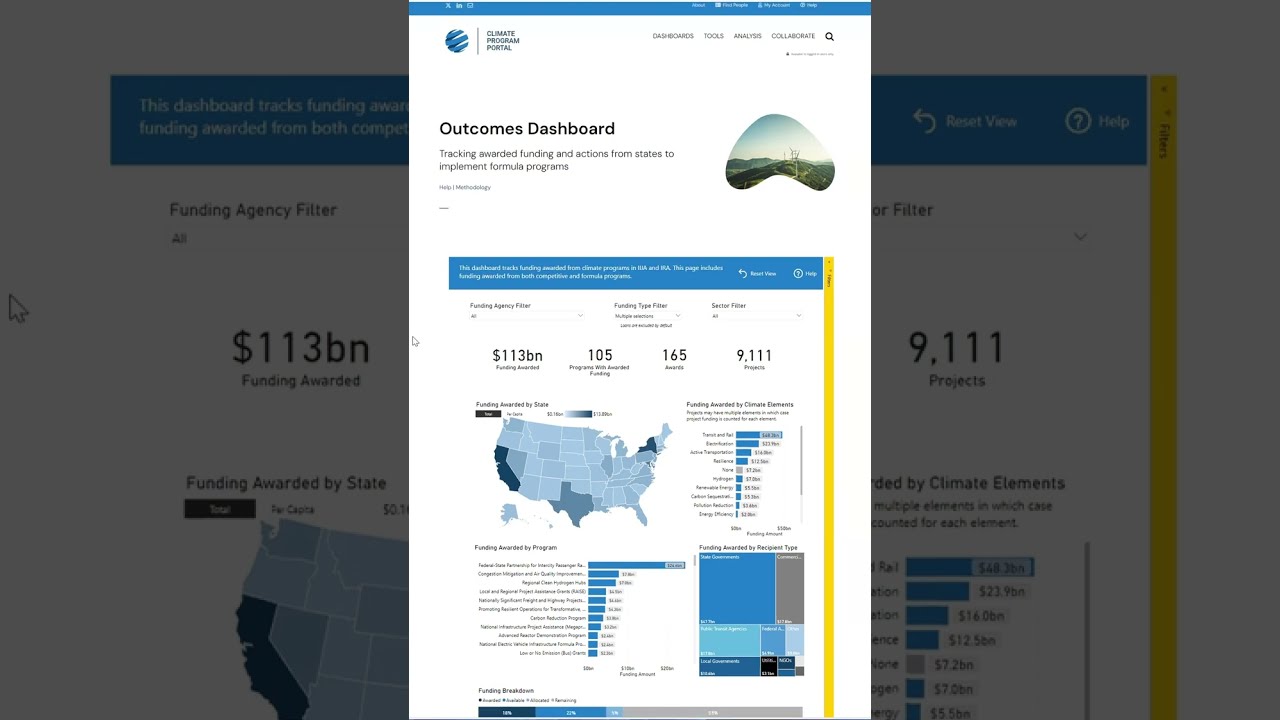
Task: Open the X (Twitter) social icon
Action: click(x=448, y=6)
